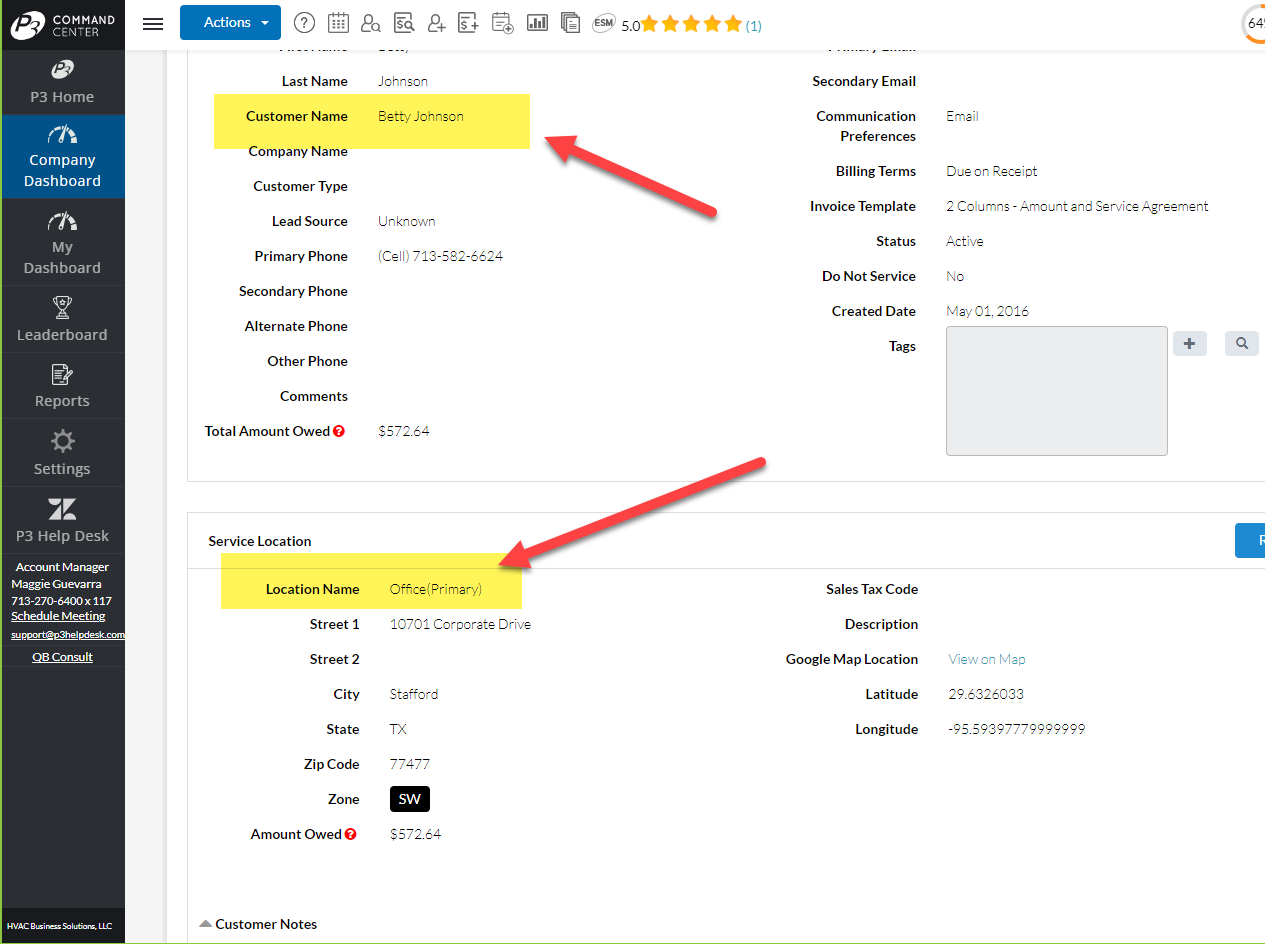Click the account manager name Maggie Guevarra
This screenshot has width=1265, height=944.
click(x=56, y=584)
